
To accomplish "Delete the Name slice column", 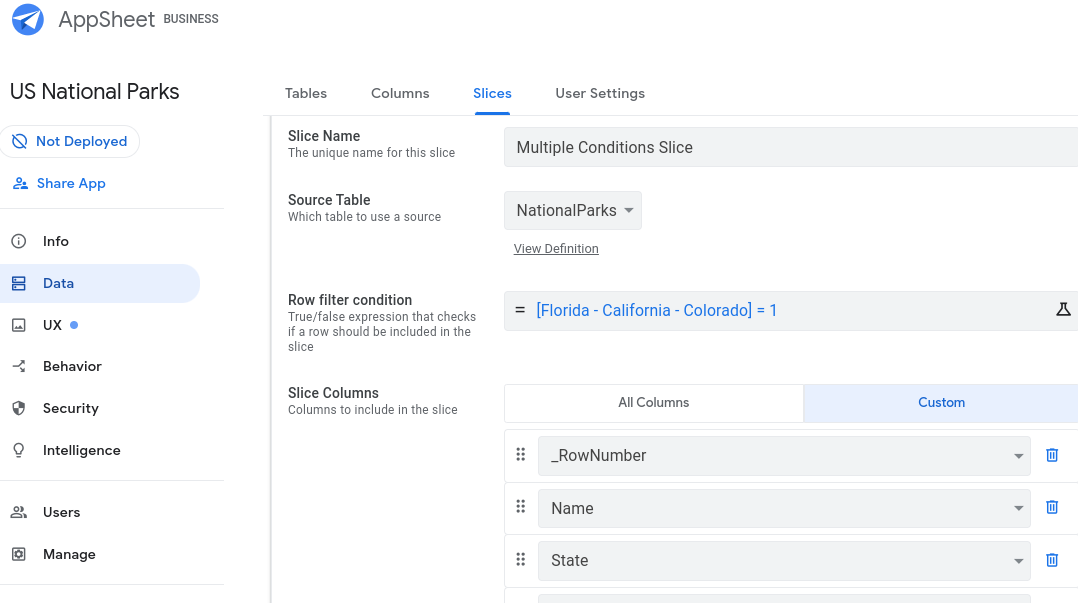I will click(x=1052, y=507).
